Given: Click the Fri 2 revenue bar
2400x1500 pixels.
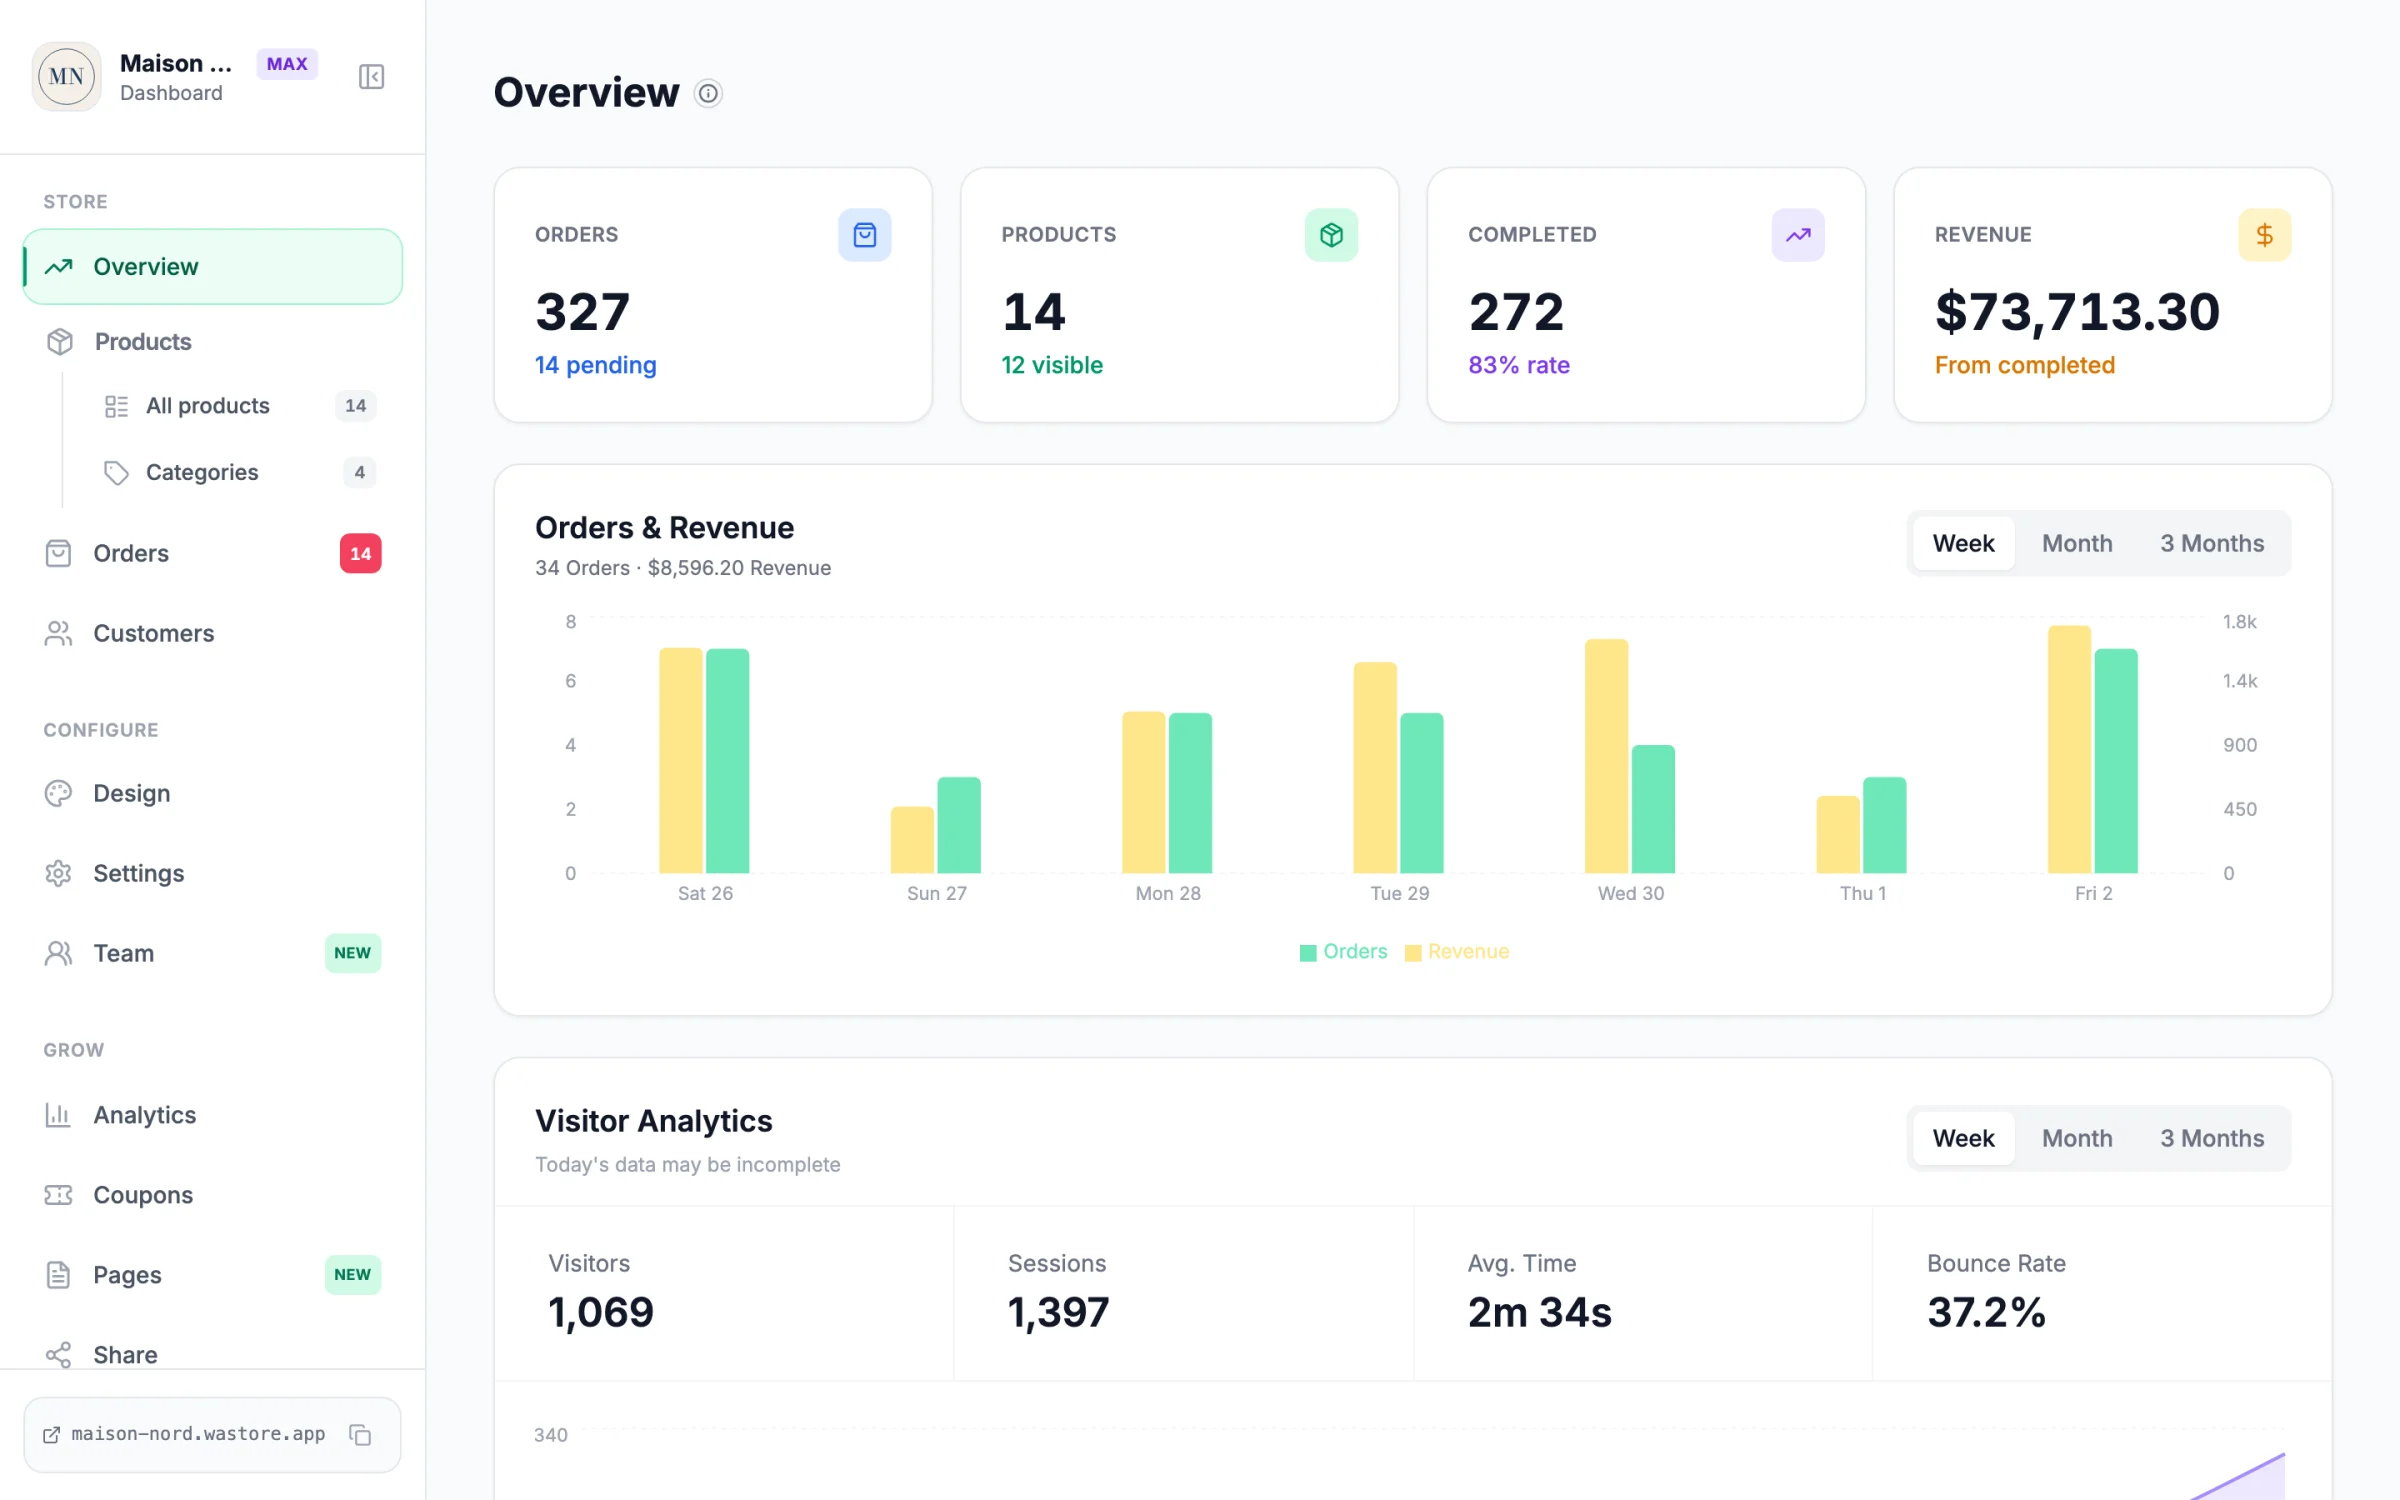Looking at the screenshot, I should point(2069,749).
